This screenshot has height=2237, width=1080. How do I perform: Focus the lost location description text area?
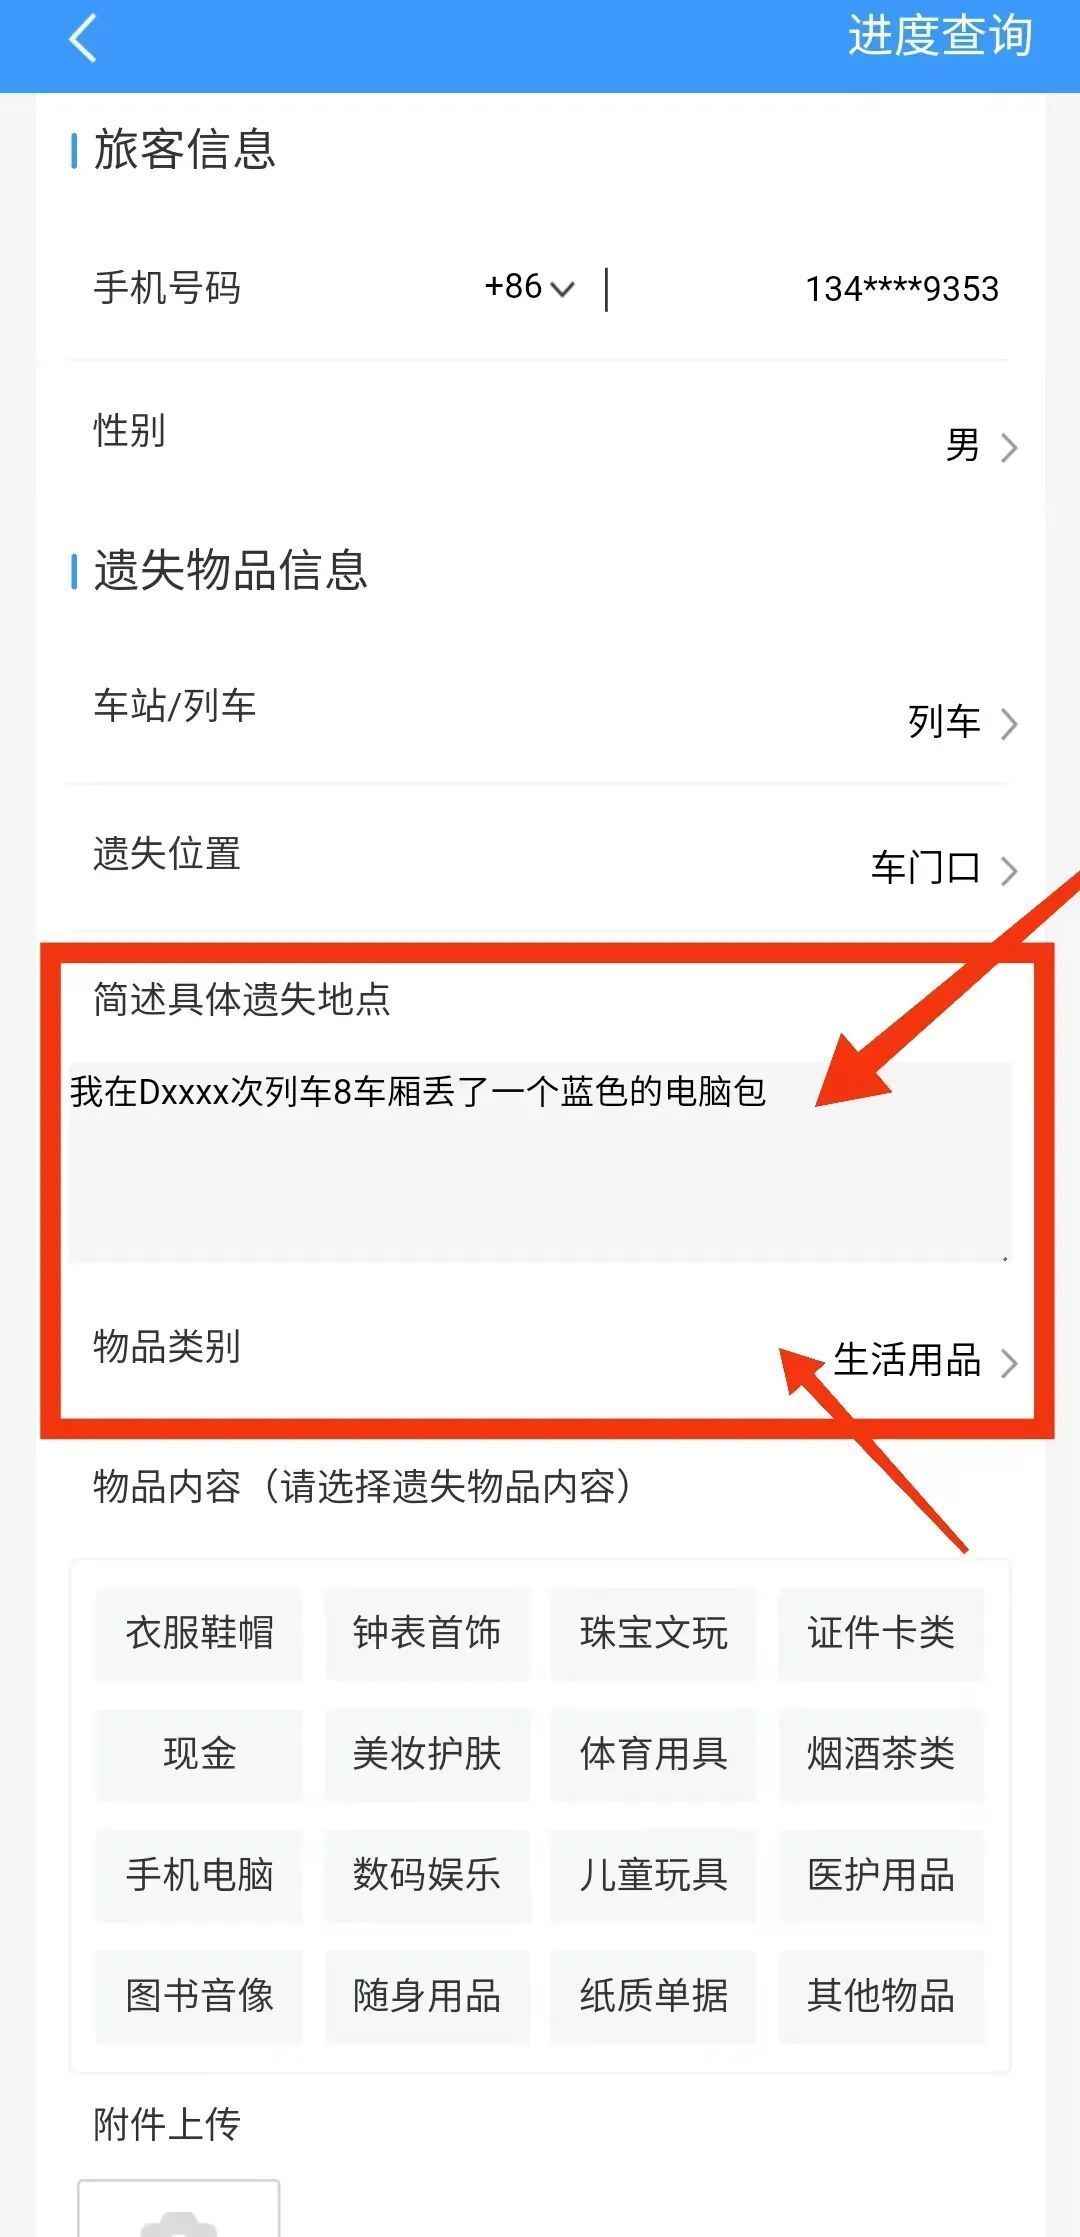[x=540, y=1161]
